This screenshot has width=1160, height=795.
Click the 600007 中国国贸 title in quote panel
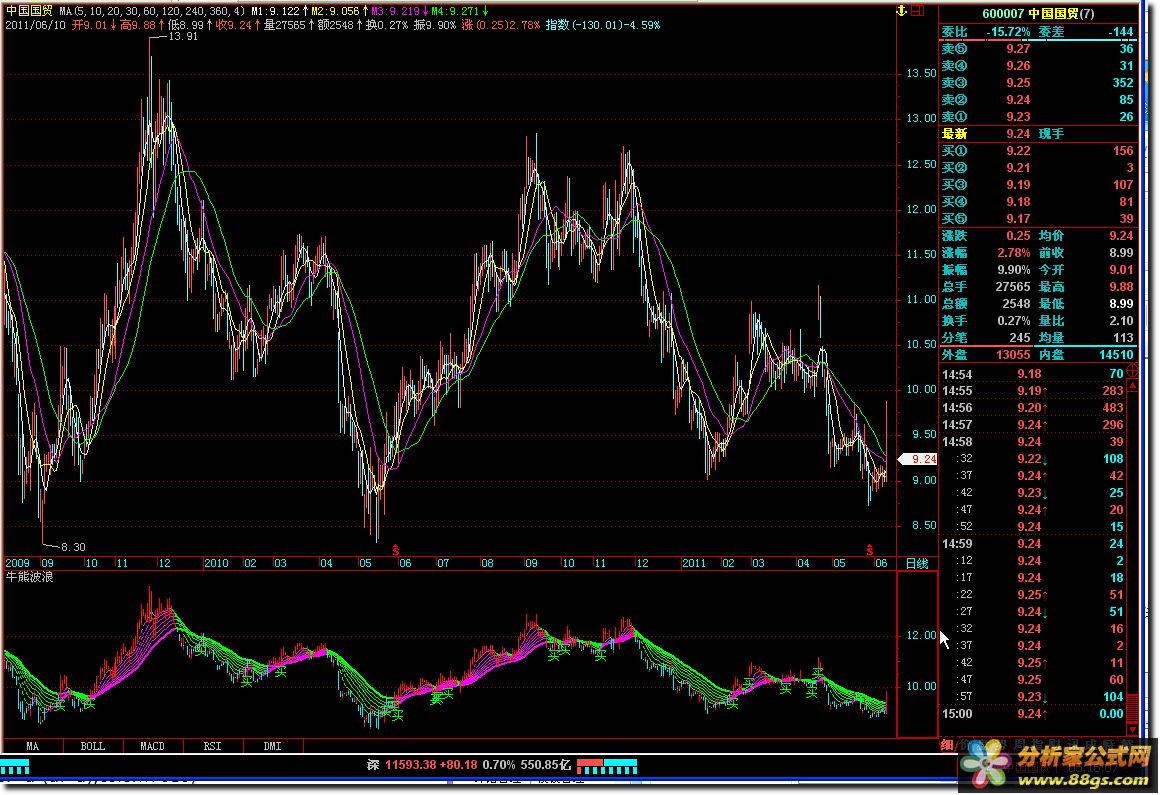[x=1038, y=13]
